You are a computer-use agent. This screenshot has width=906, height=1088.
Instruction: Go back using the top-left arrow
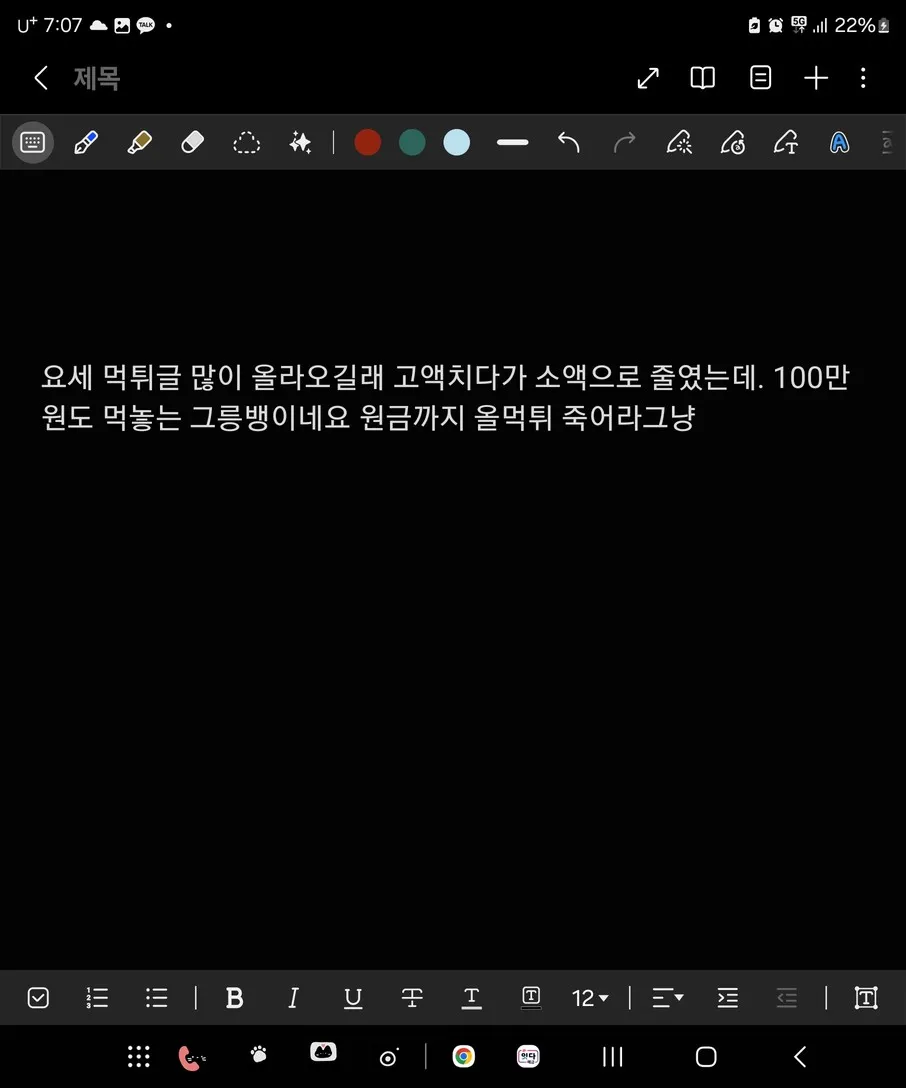pos(41,78)
